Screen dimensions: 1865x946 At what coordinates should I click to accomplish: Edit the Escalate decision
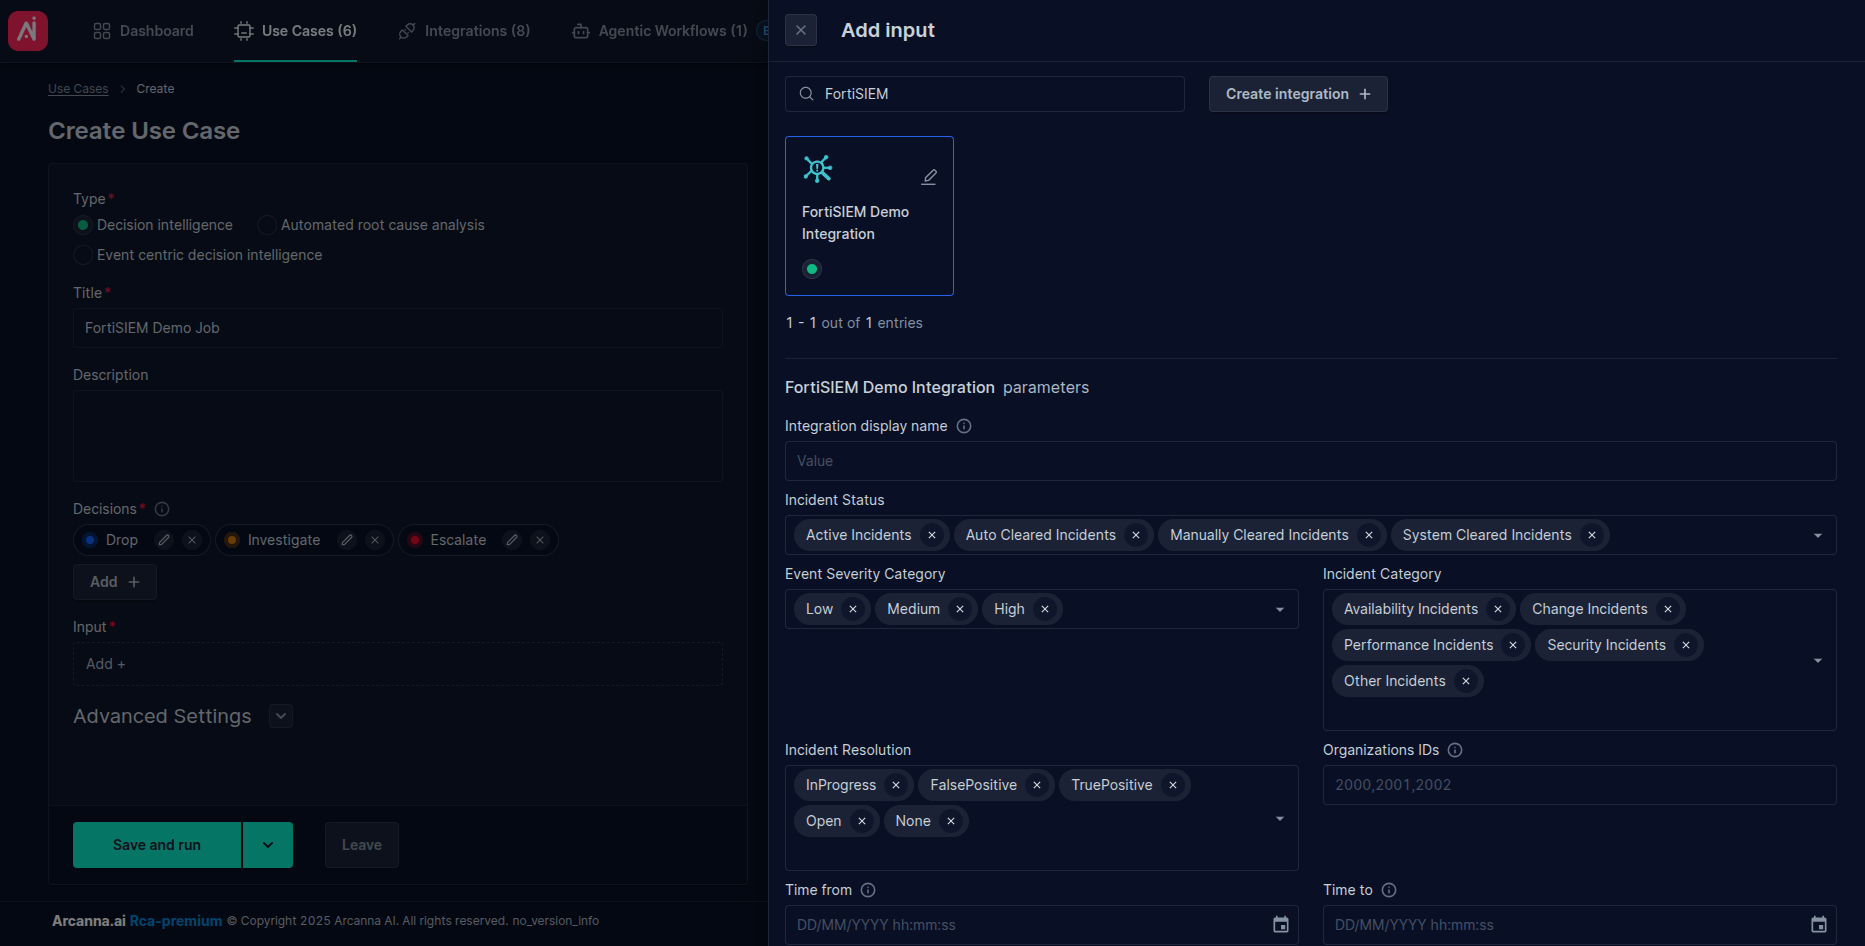(512, 540)
